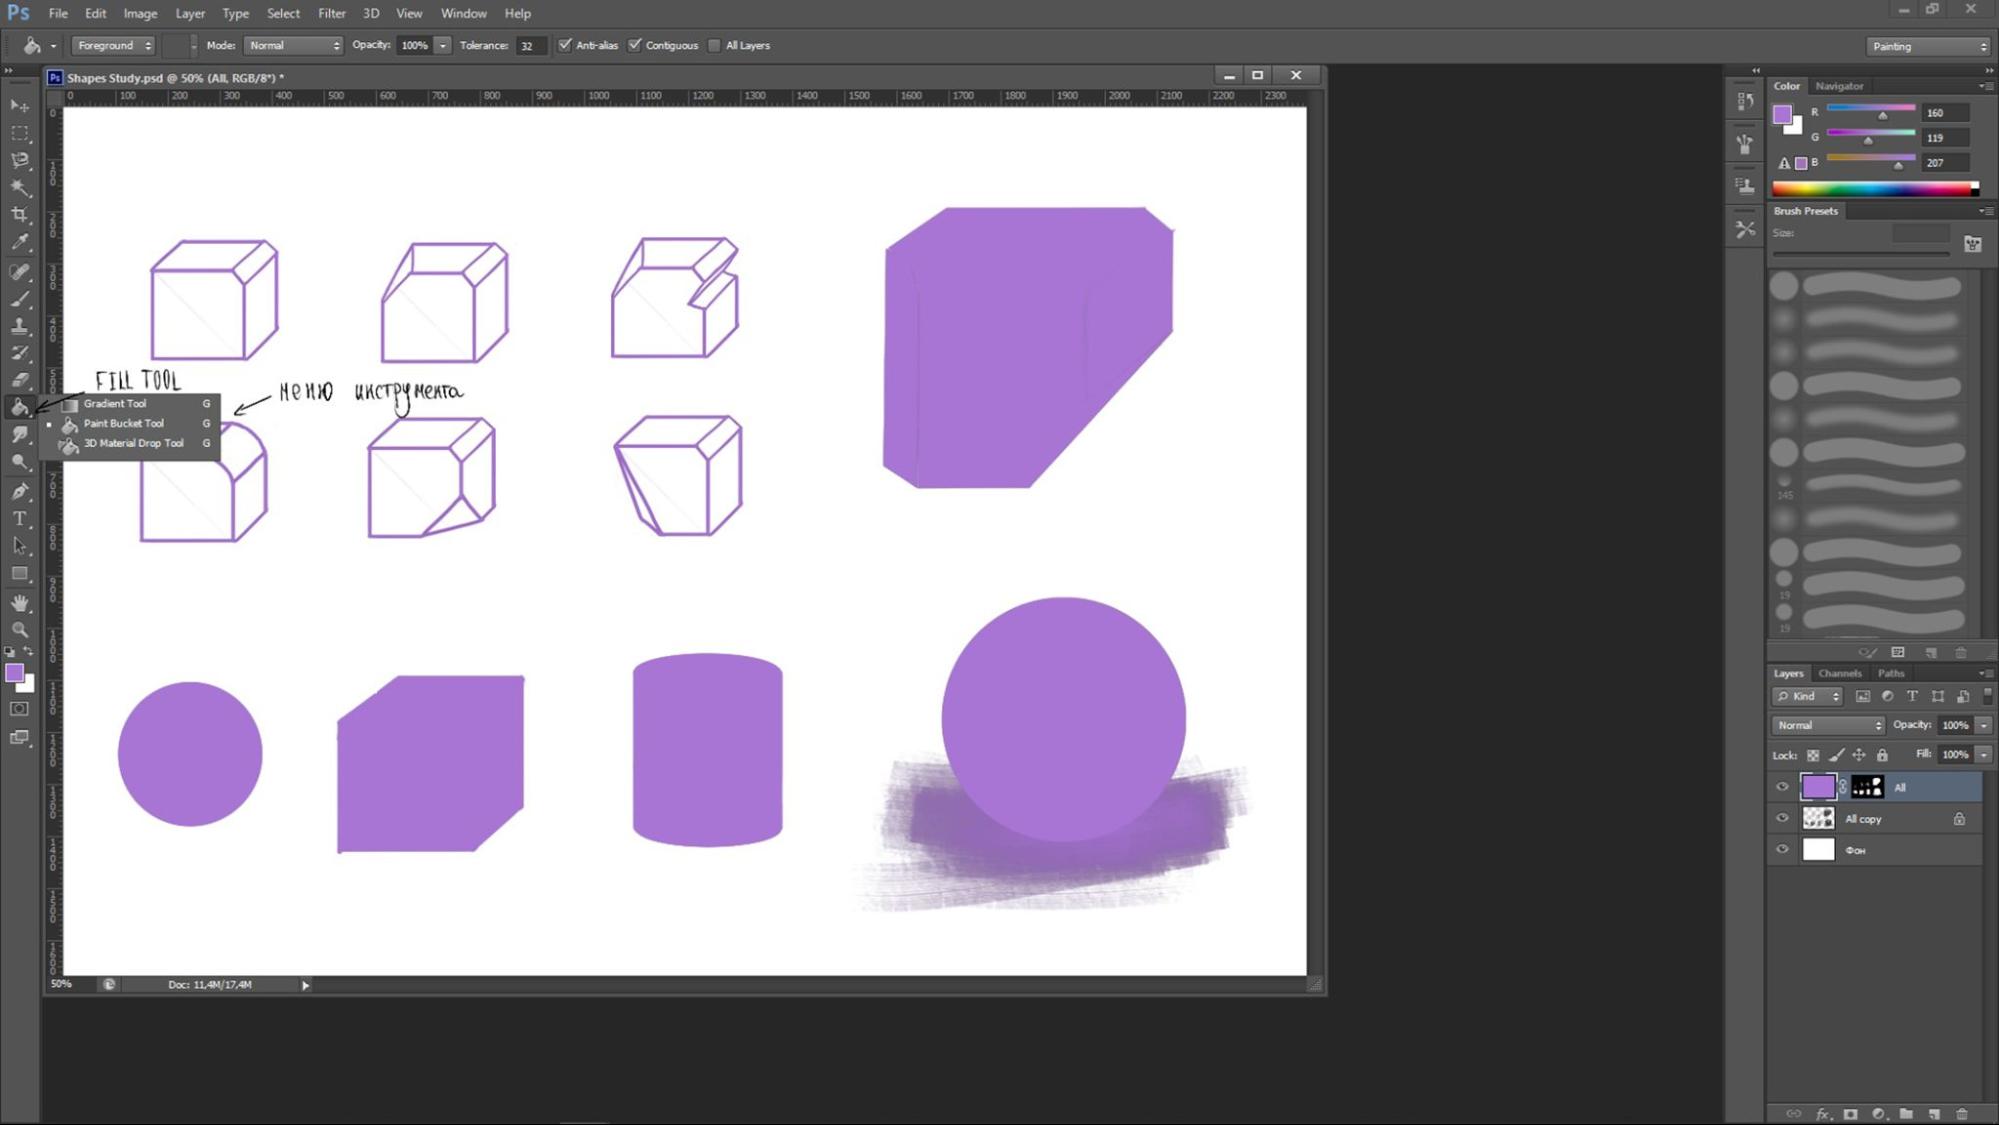
Task: Switch to the Channels tab
Action: tap(1839, 673)
